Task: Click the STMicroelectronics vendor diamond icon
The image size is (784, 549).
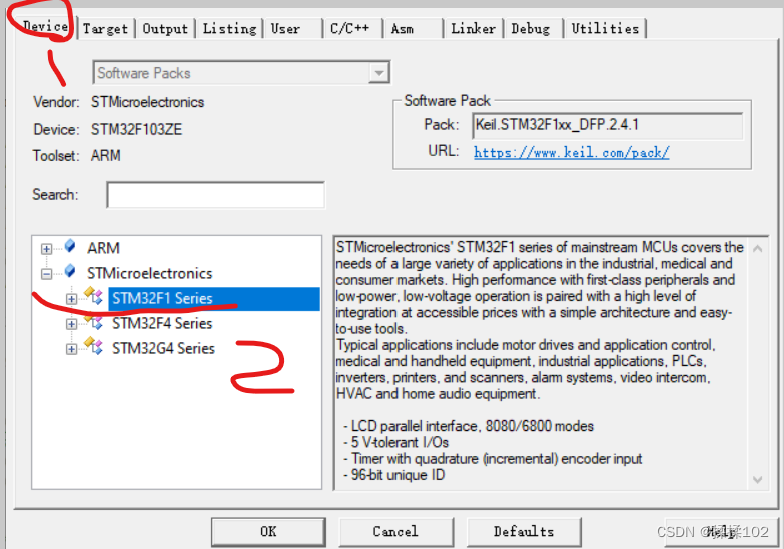Action: click(x=70, y=271)
